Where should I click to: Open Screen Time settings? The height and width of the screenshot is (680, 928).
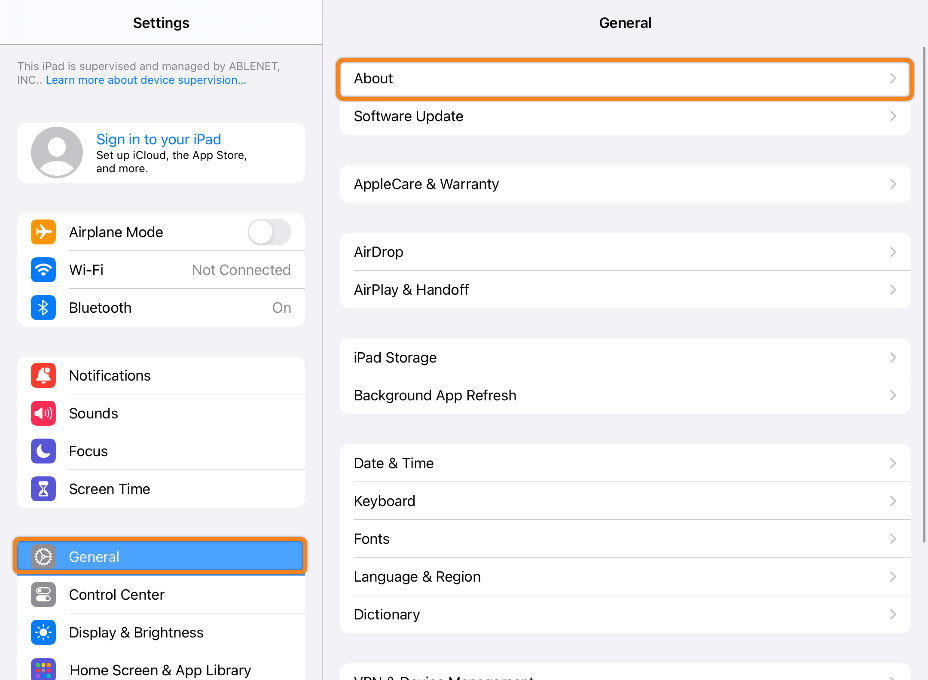point(161,489)
